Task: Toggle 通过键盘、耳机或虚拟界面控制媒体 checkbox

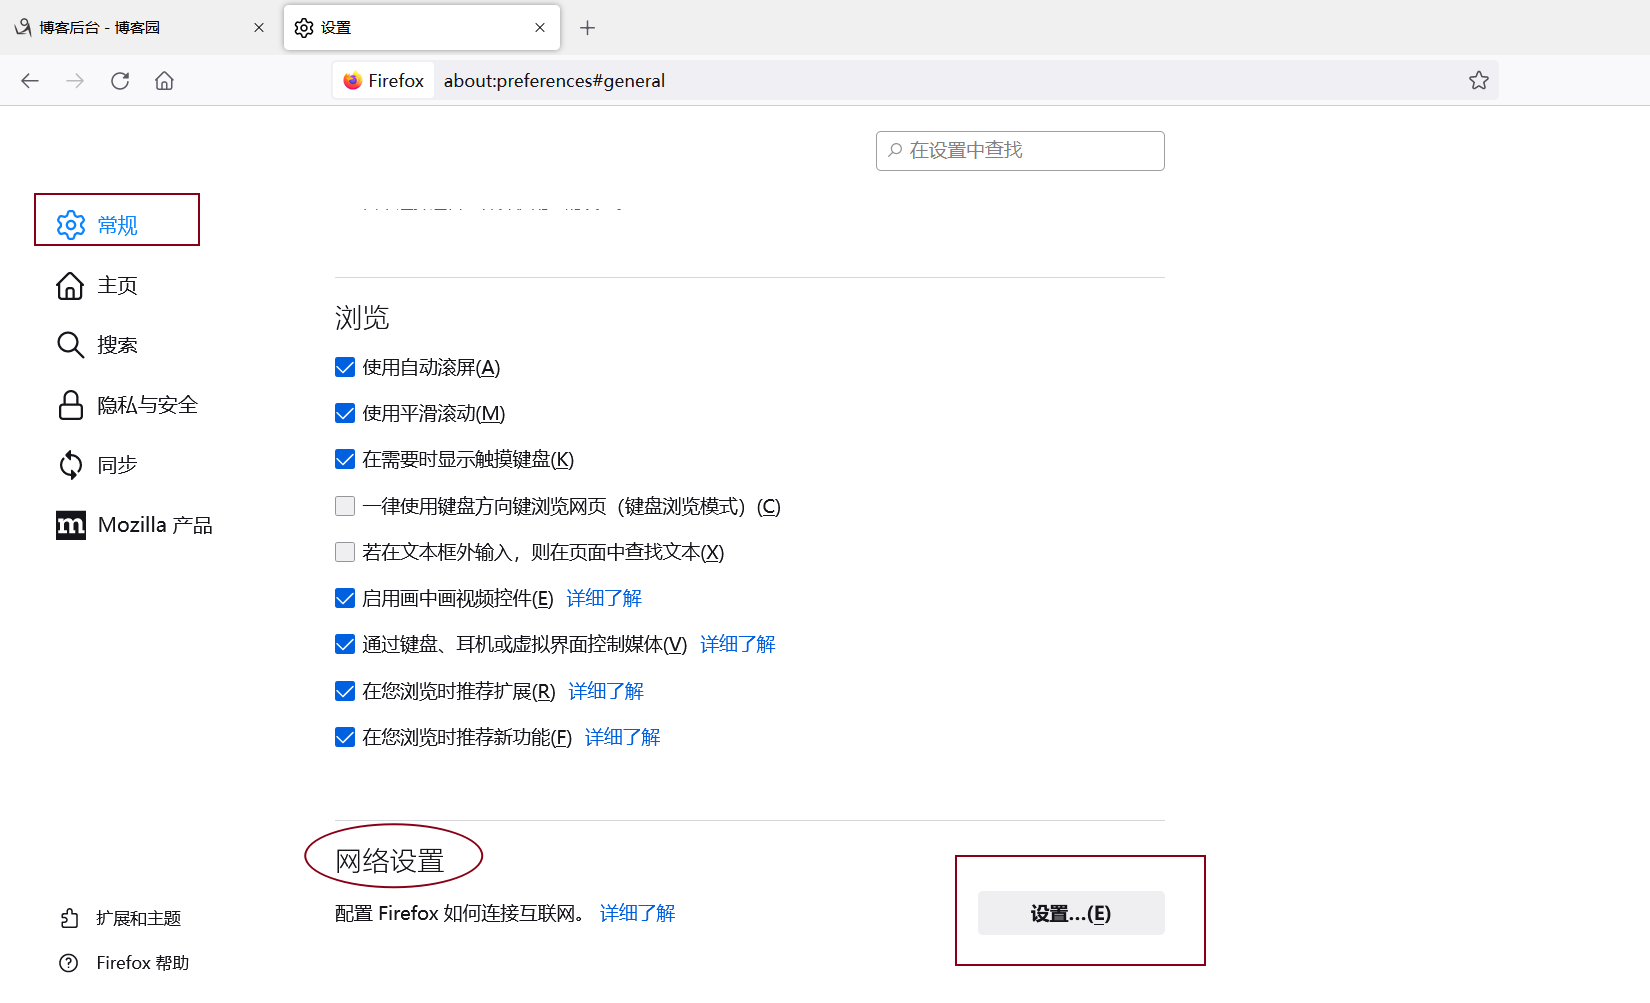Action: click(x=345, y=644)
